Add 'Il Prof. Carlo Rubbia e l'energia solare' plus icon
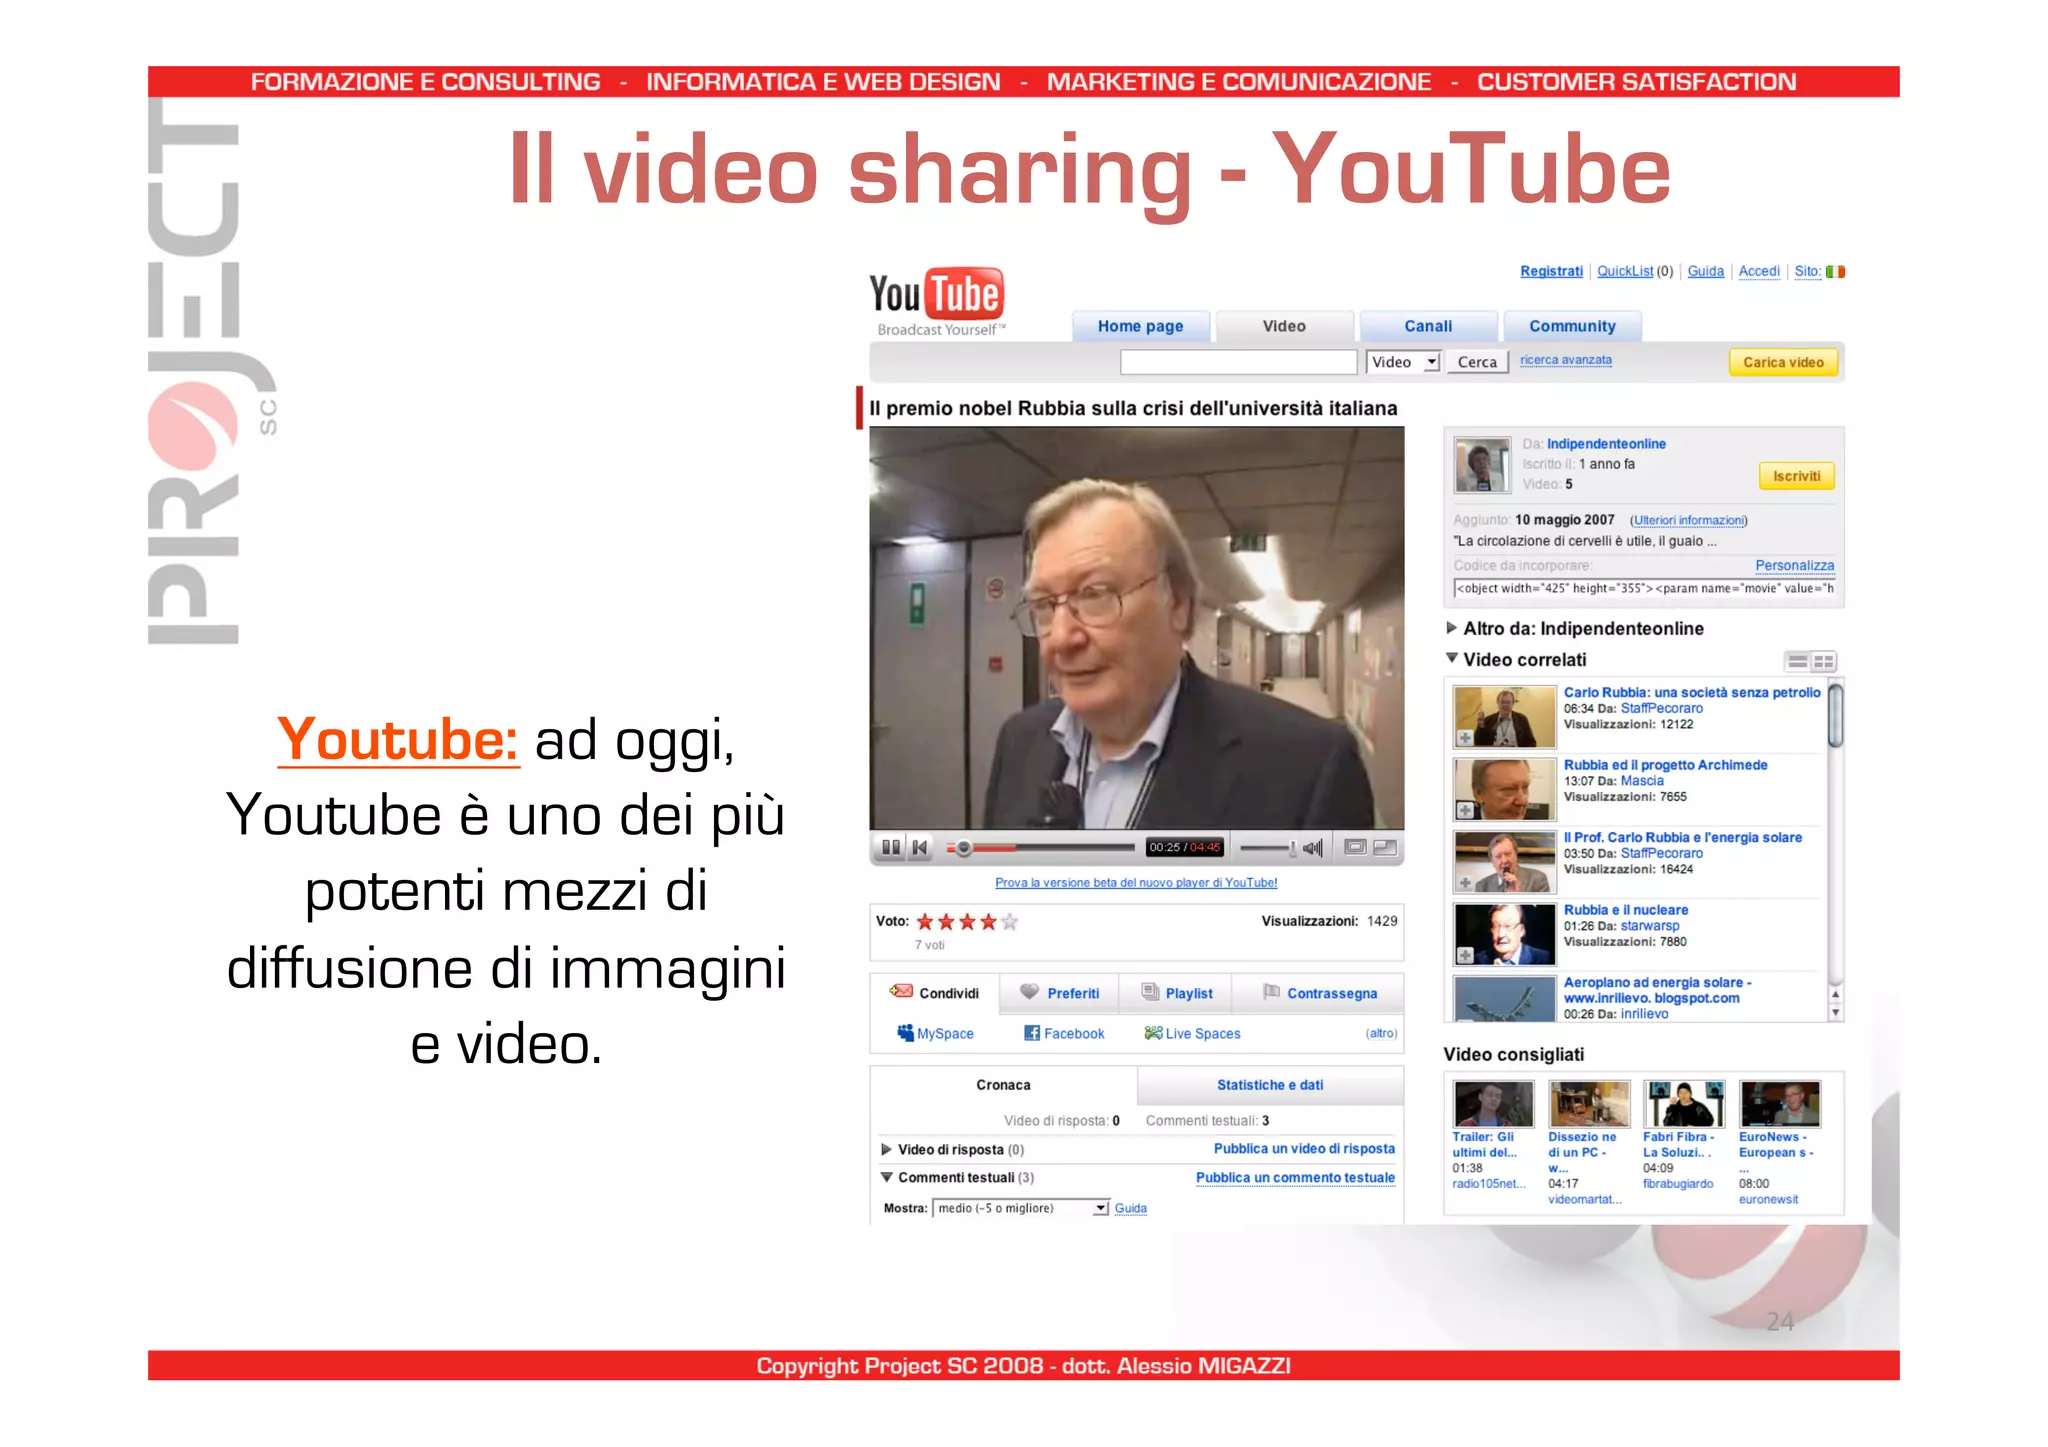Screen dimensions: 2048x1447 [1465, 883]
